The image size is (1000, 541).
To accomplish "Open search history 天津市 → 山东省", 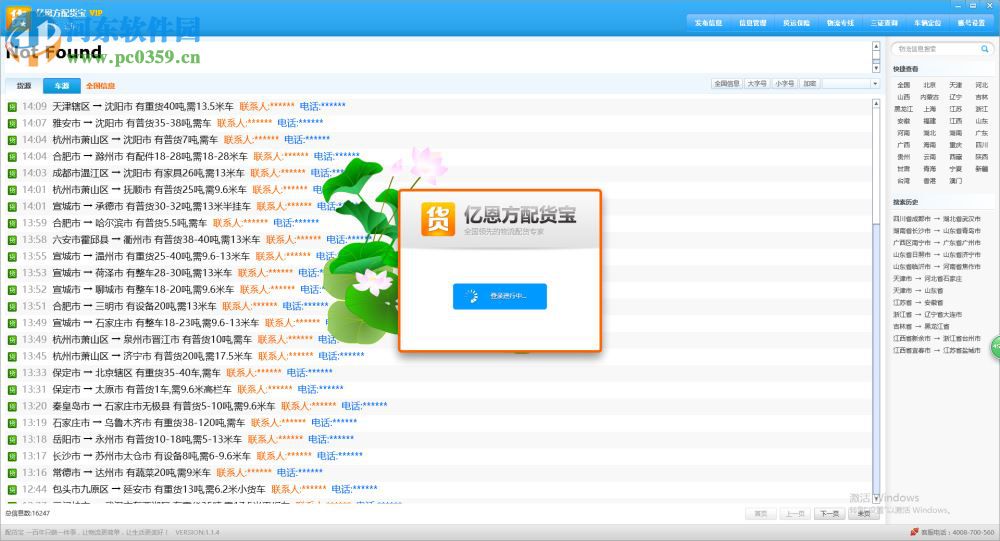I will coord(918,290).
